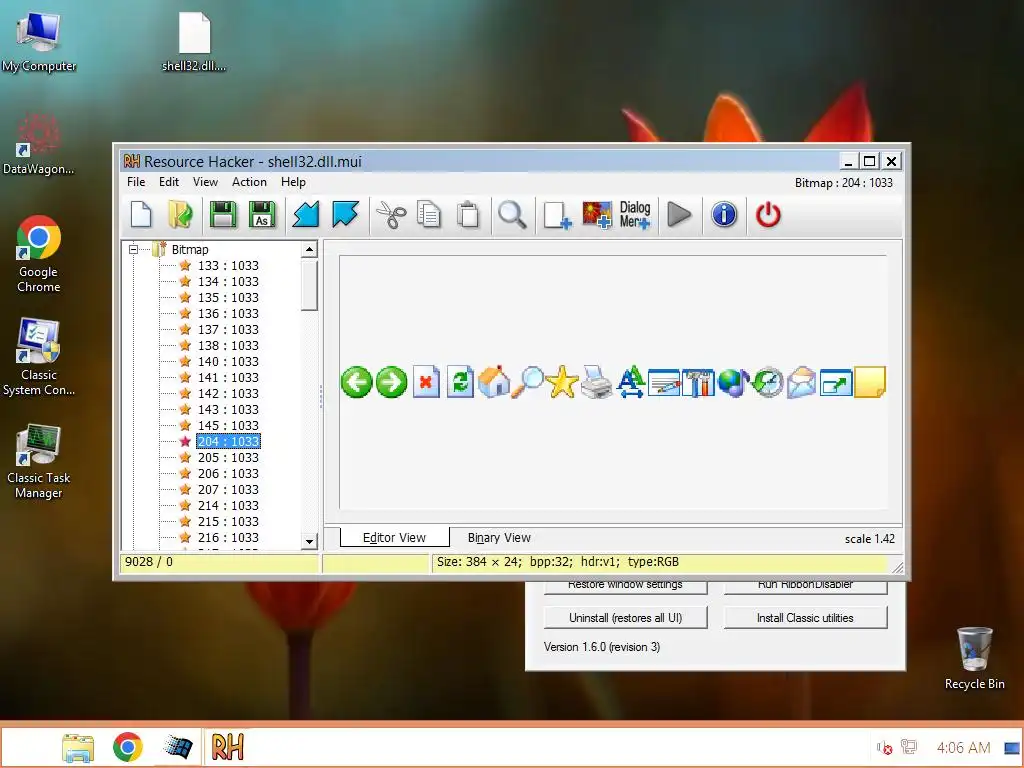Select bitmap resource 206 : 1033
This screenshot has width=1024, height=768.
click(x=228, y=473)
